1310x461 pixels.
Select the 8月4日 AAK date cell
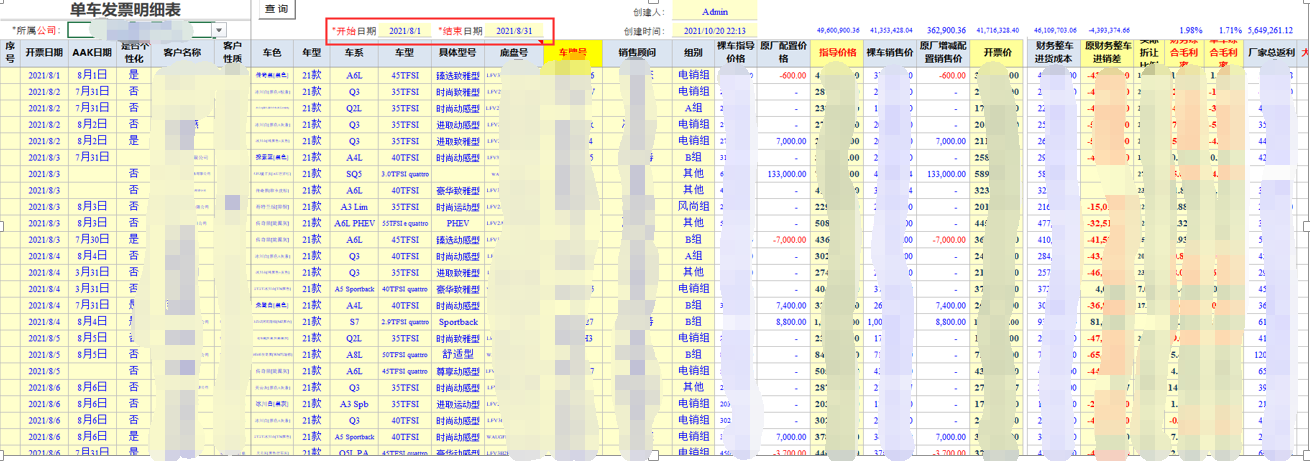91,322
